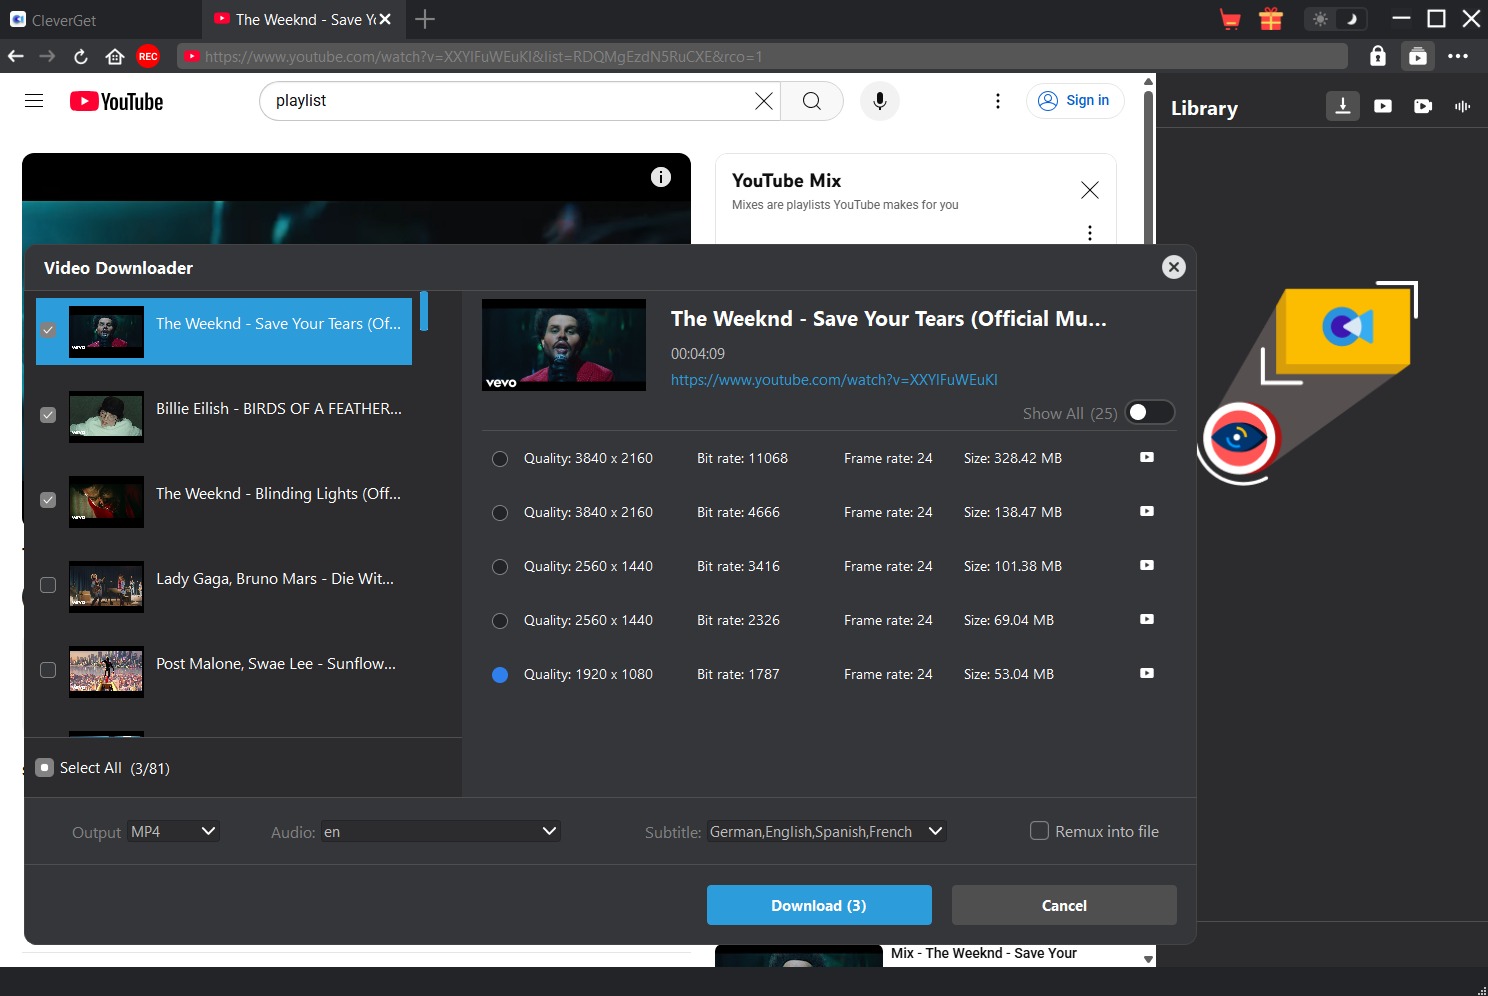Image resolution: width=1488 pixels, height=996 pixels.
Task: Switch to the CleverGet tab
Action: point(100,19)
